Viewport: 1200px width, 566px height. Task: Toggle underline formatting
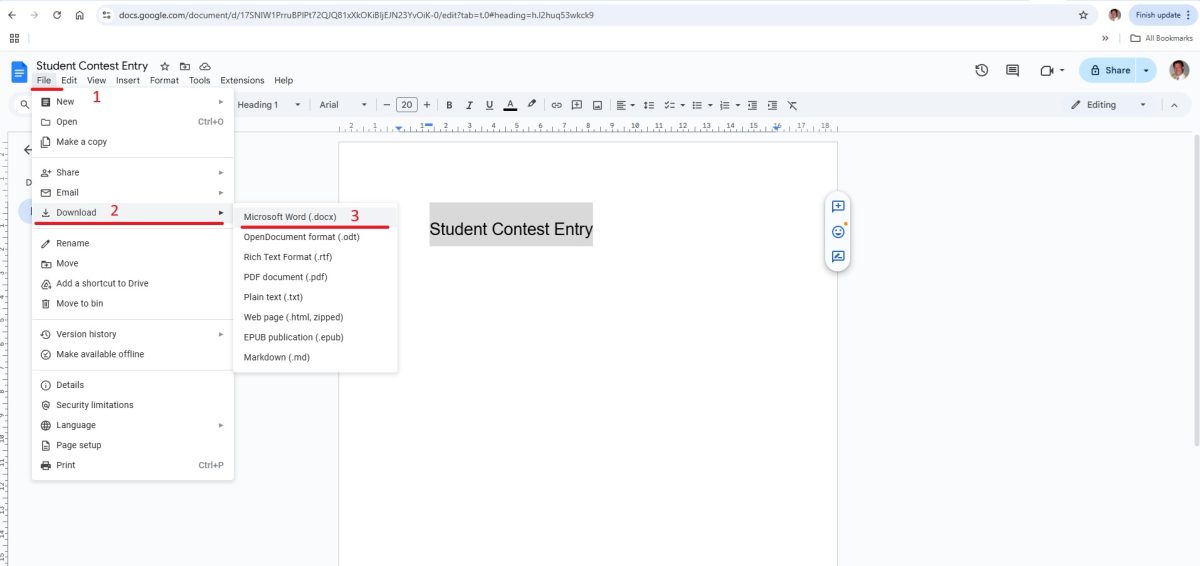(489, 105)
